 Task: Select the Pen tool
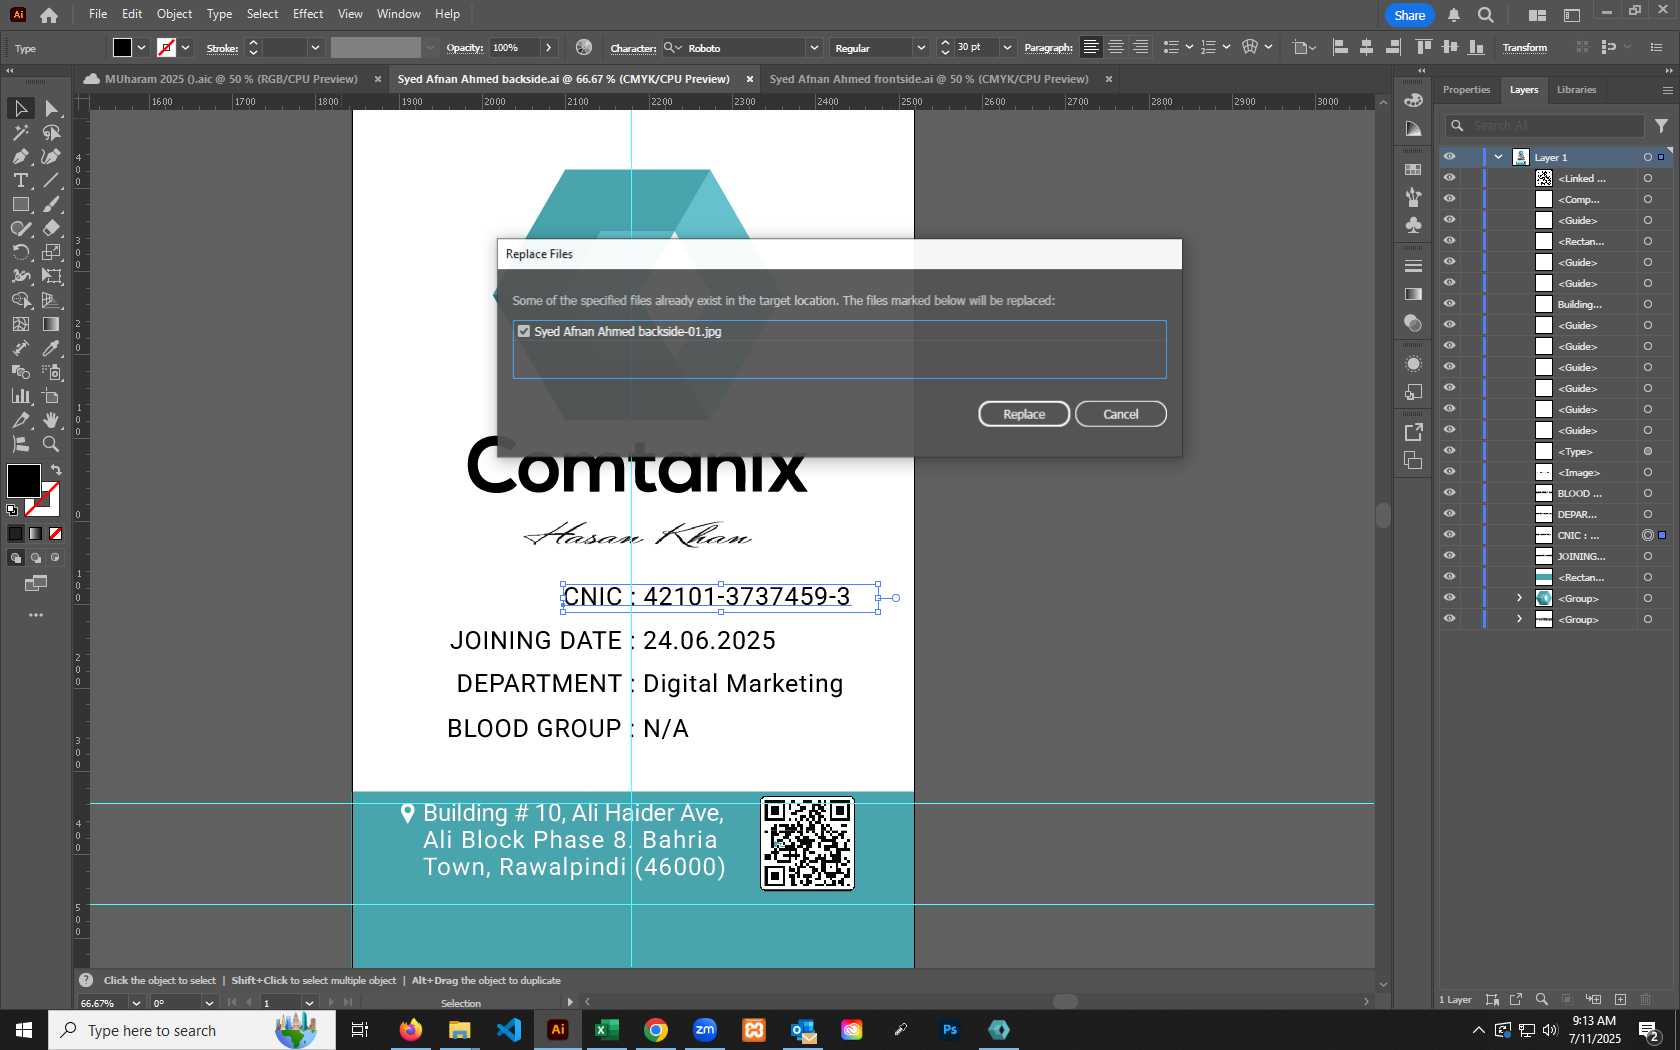(x=20, y=156)
